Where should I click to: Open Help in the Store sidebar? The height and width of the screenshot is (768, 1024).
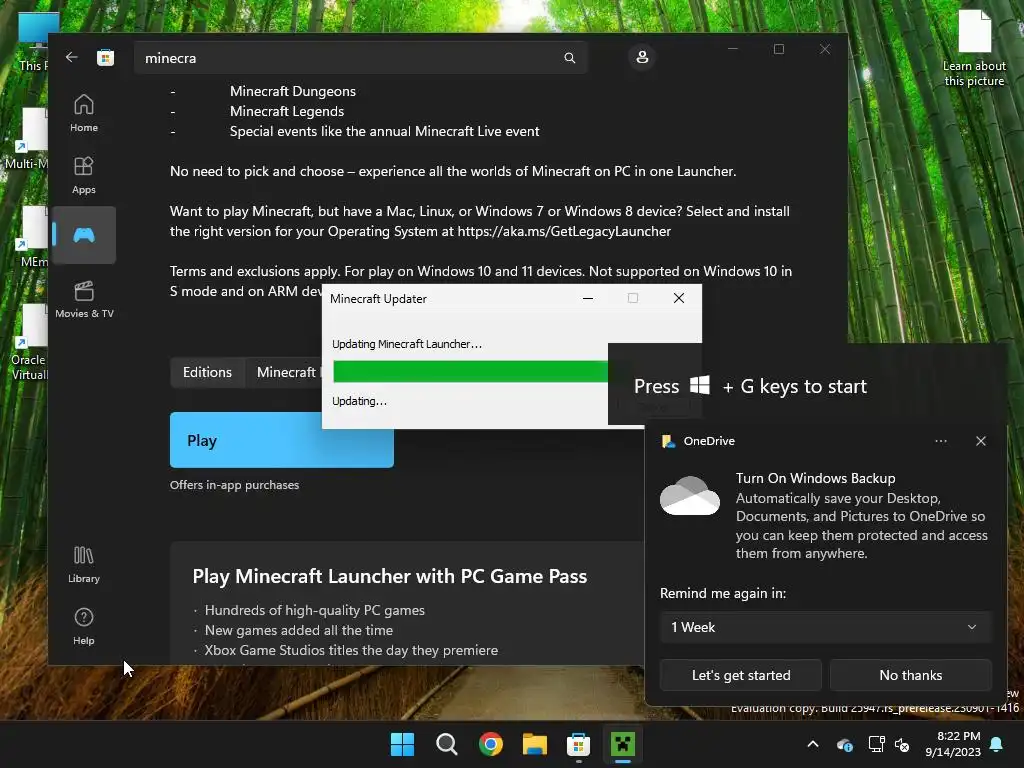pyautogui.click(x=84, y=626)
